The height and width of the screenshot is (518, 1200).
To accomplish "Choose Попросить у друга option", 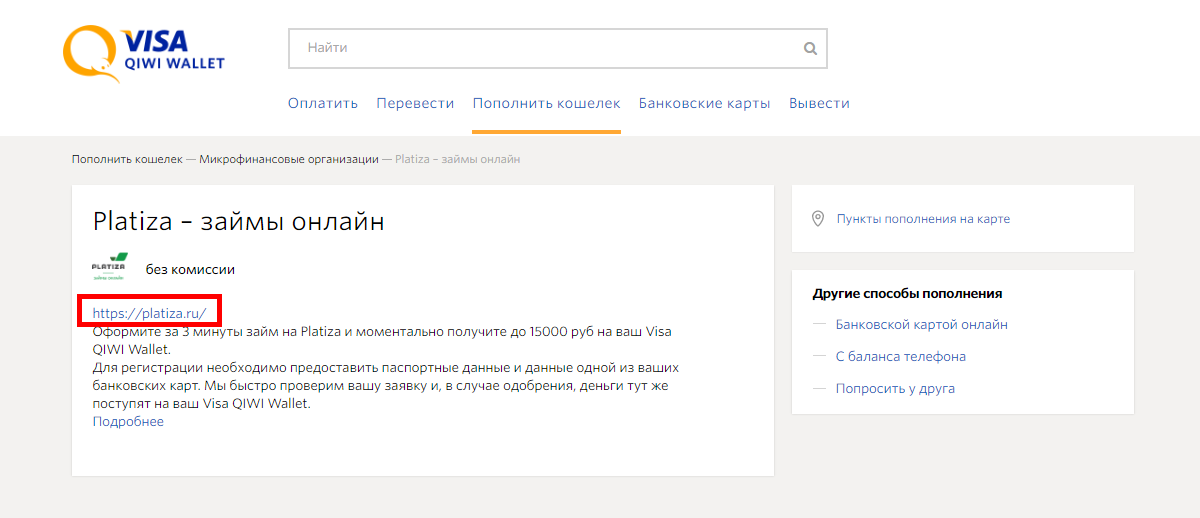I will tap(895, 389).
